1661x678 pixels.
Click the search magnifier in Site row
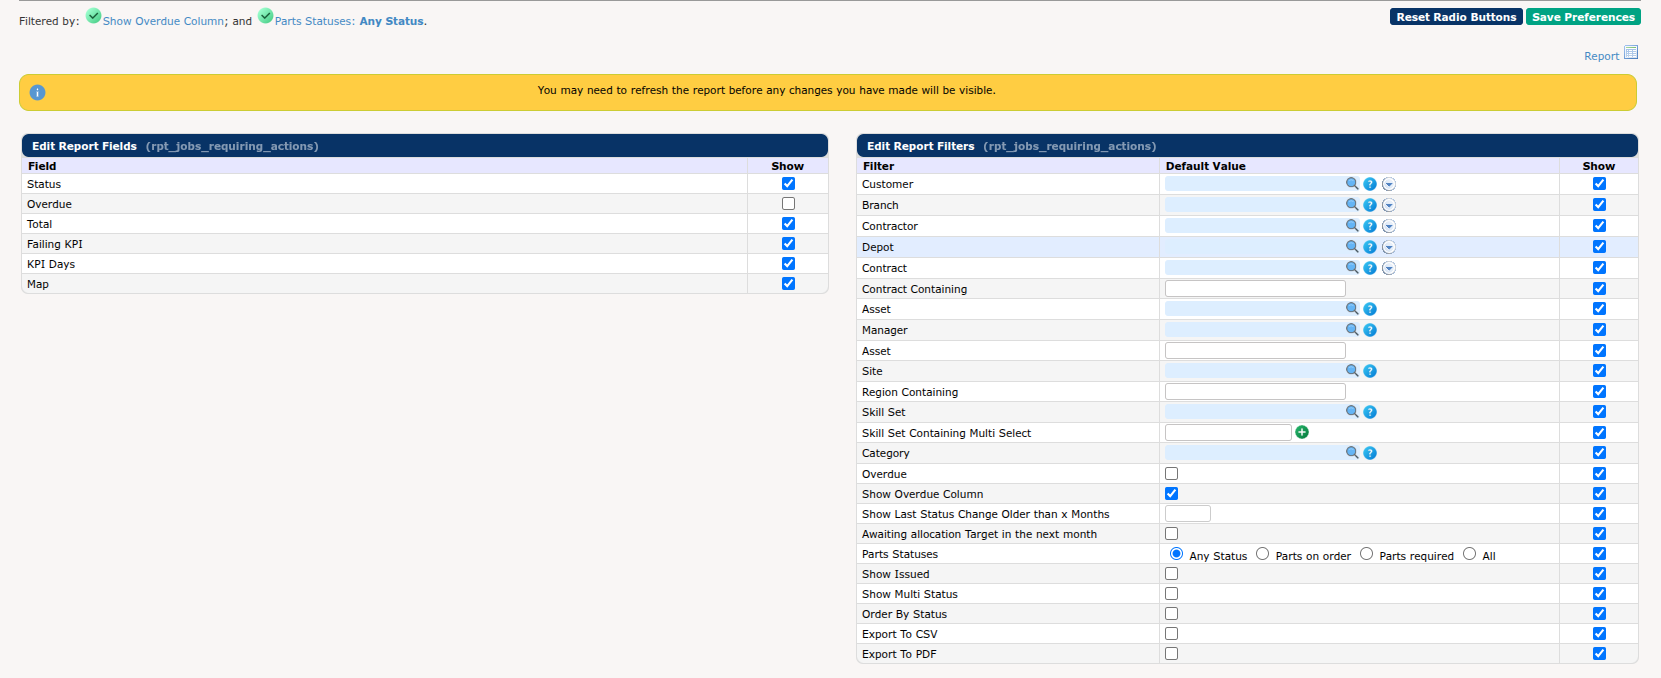pyautogui.click(x=1352, y=371)
